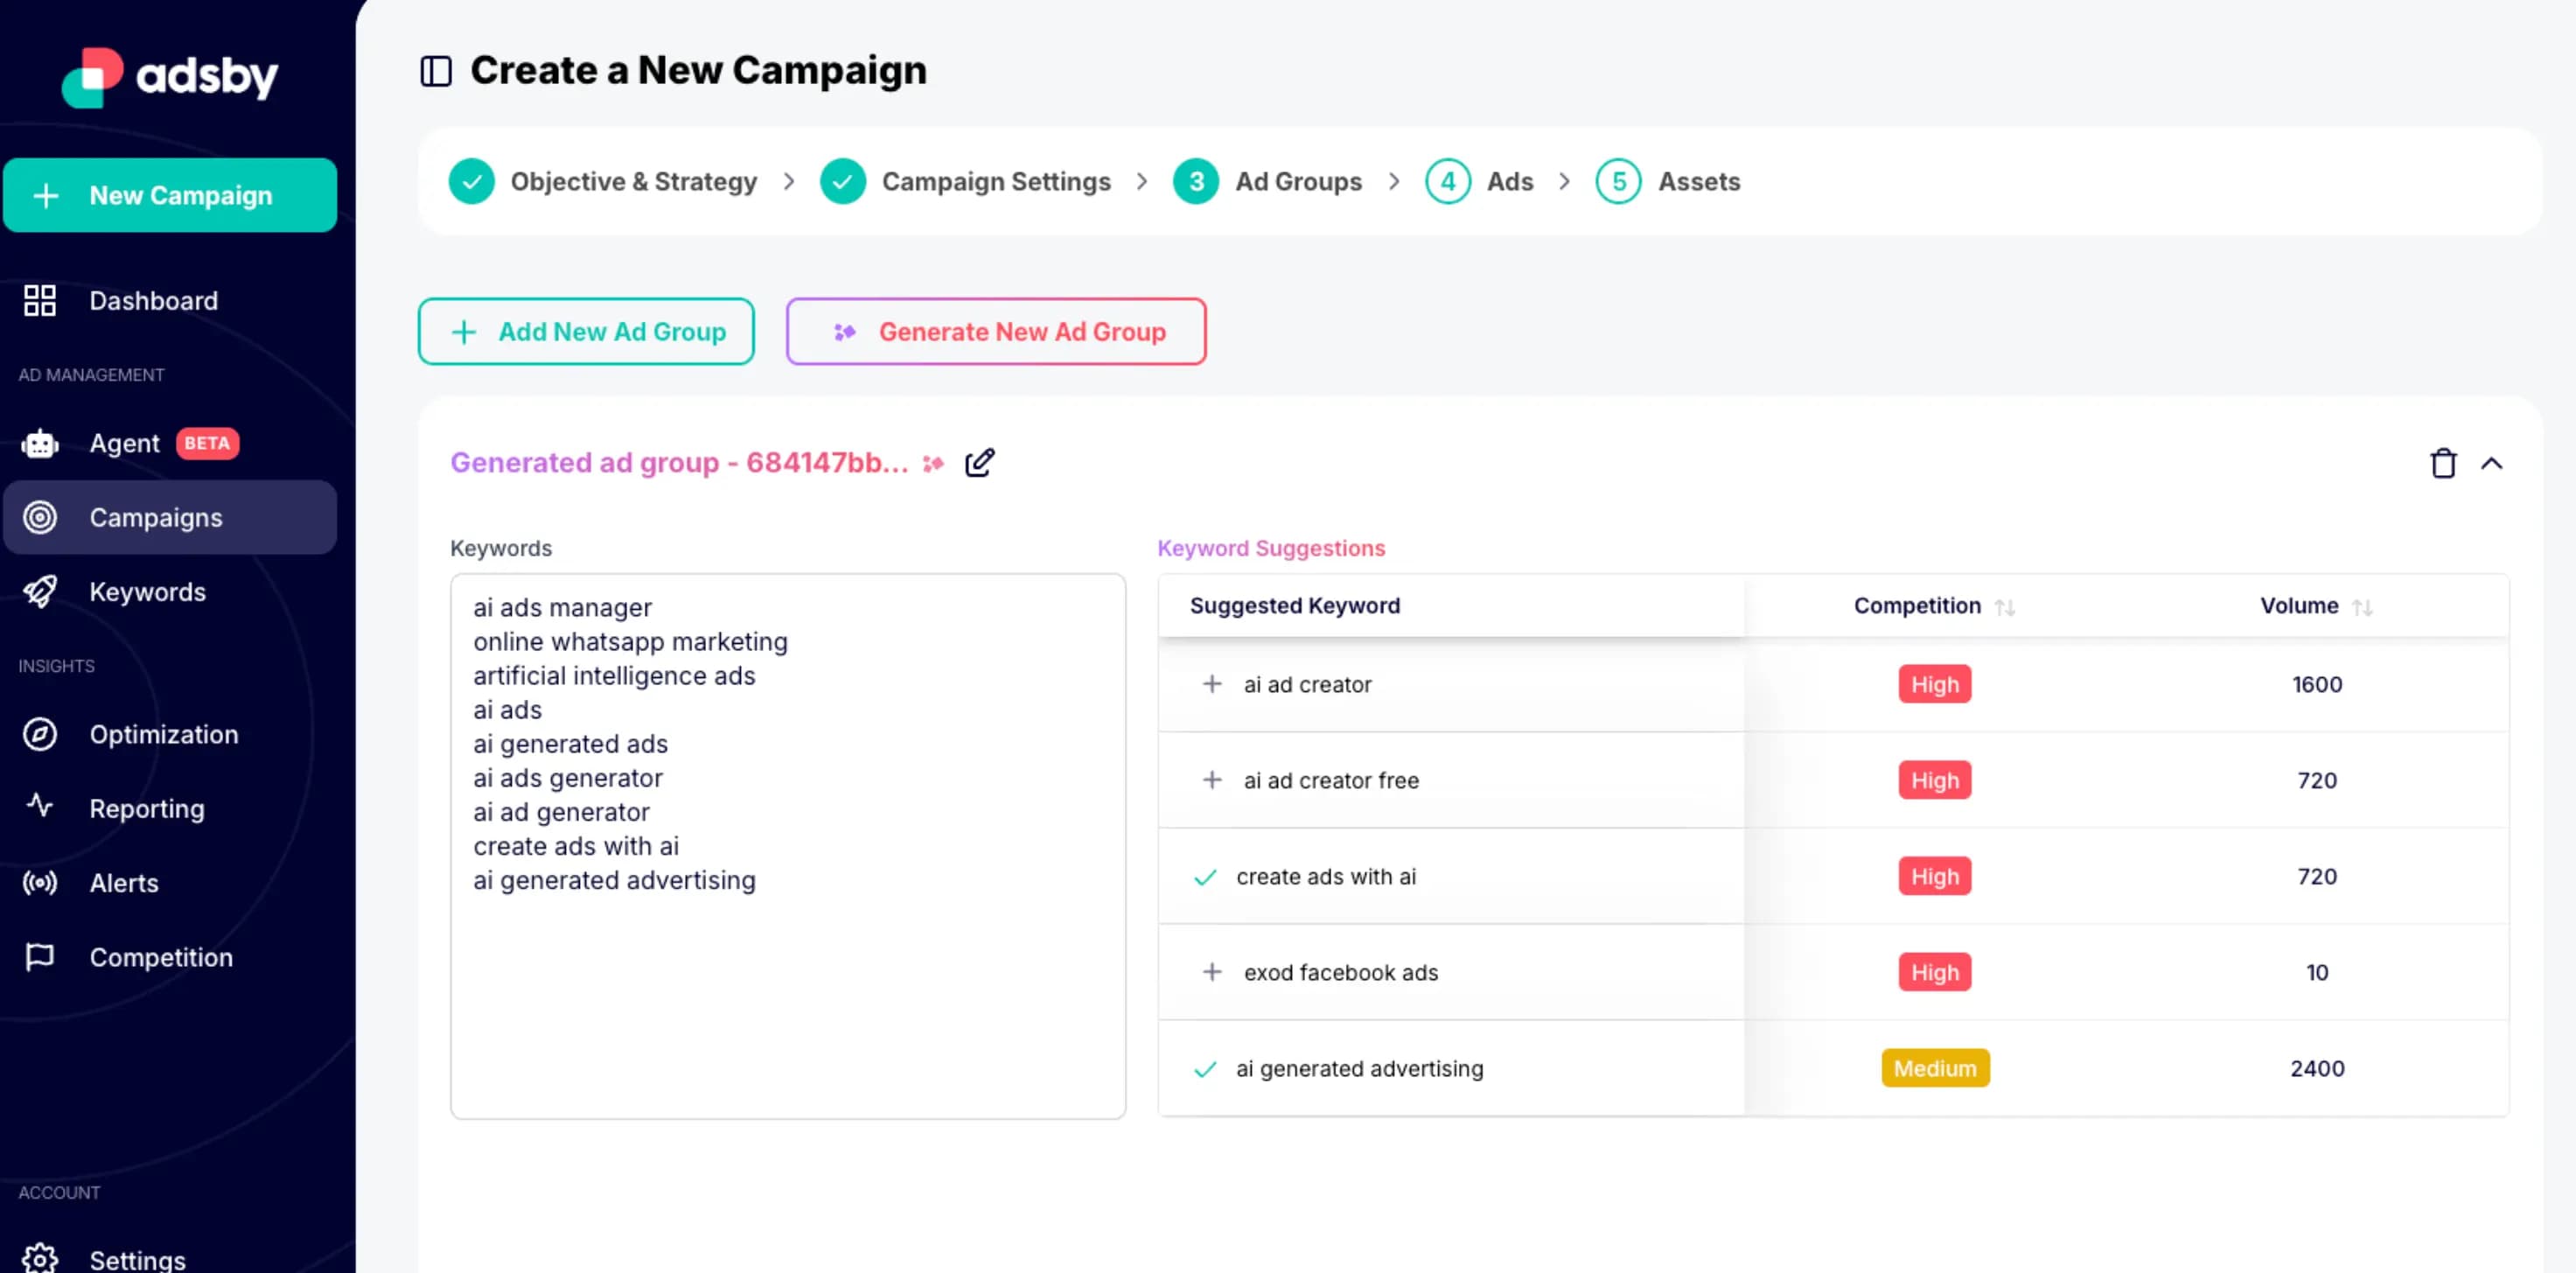This screenshot has height=1273, width=2576.
Task: Open Alerts from the sidebar
Action: [x=40, y=882]
